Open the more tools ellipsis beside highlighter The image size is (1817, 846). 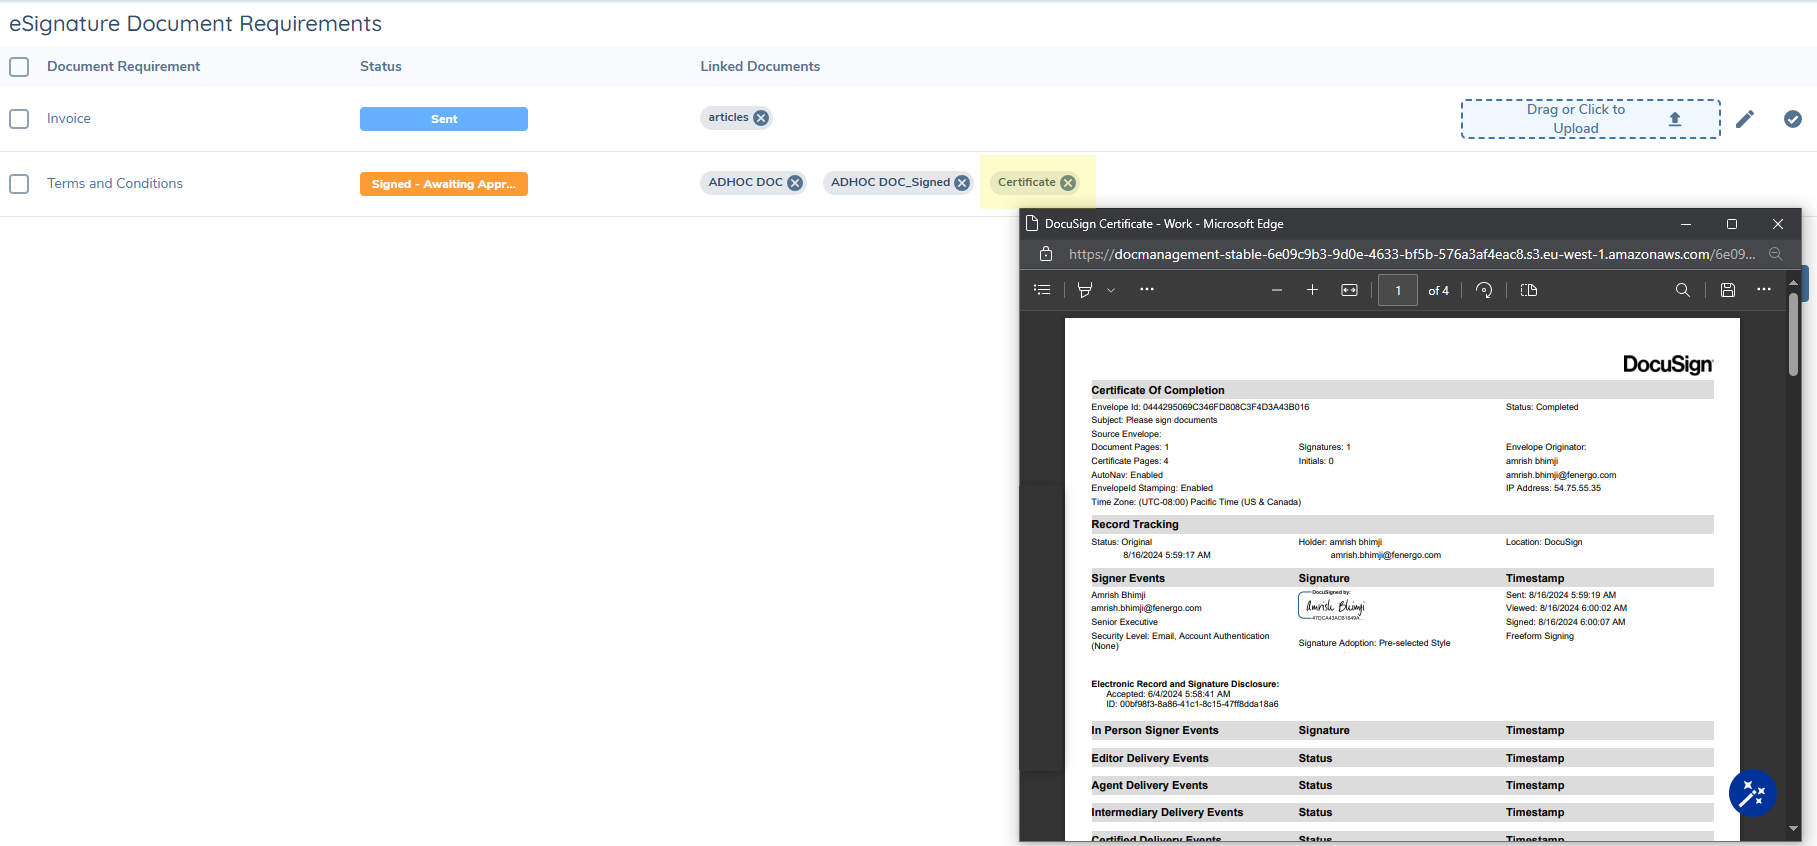click(1147, 290)
